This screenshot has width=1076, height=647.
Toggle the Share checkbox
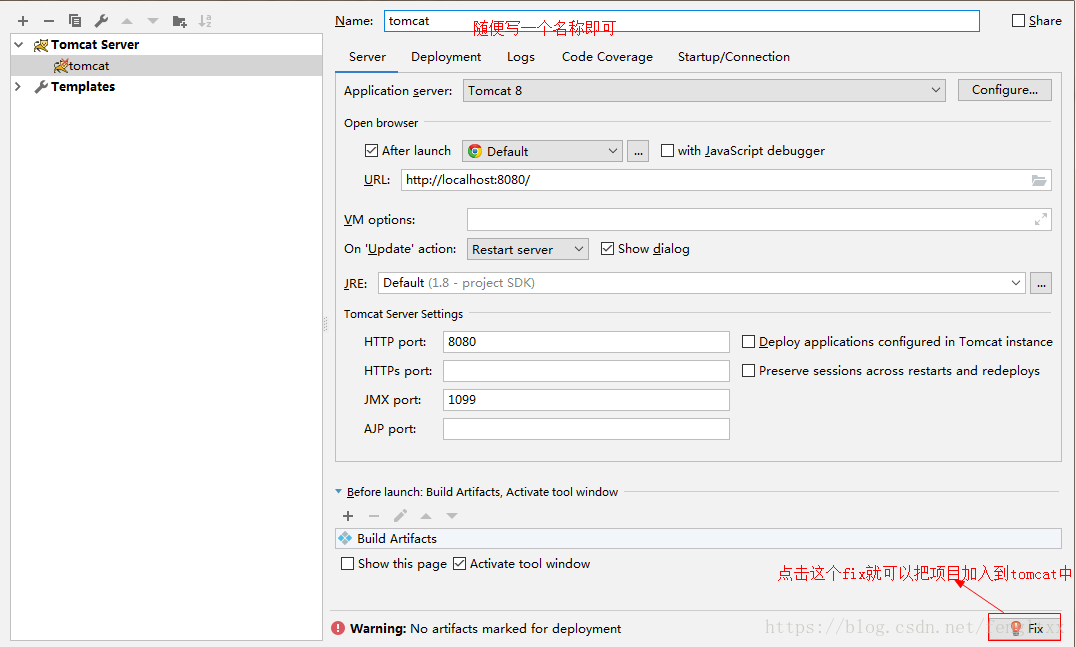pyautogui.click(x=1018, y=21)
